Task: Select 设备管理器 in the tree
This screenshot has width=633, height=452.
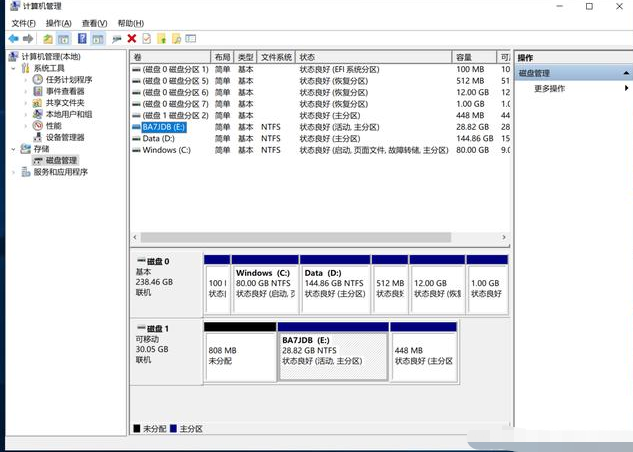Action: [65, 137]
